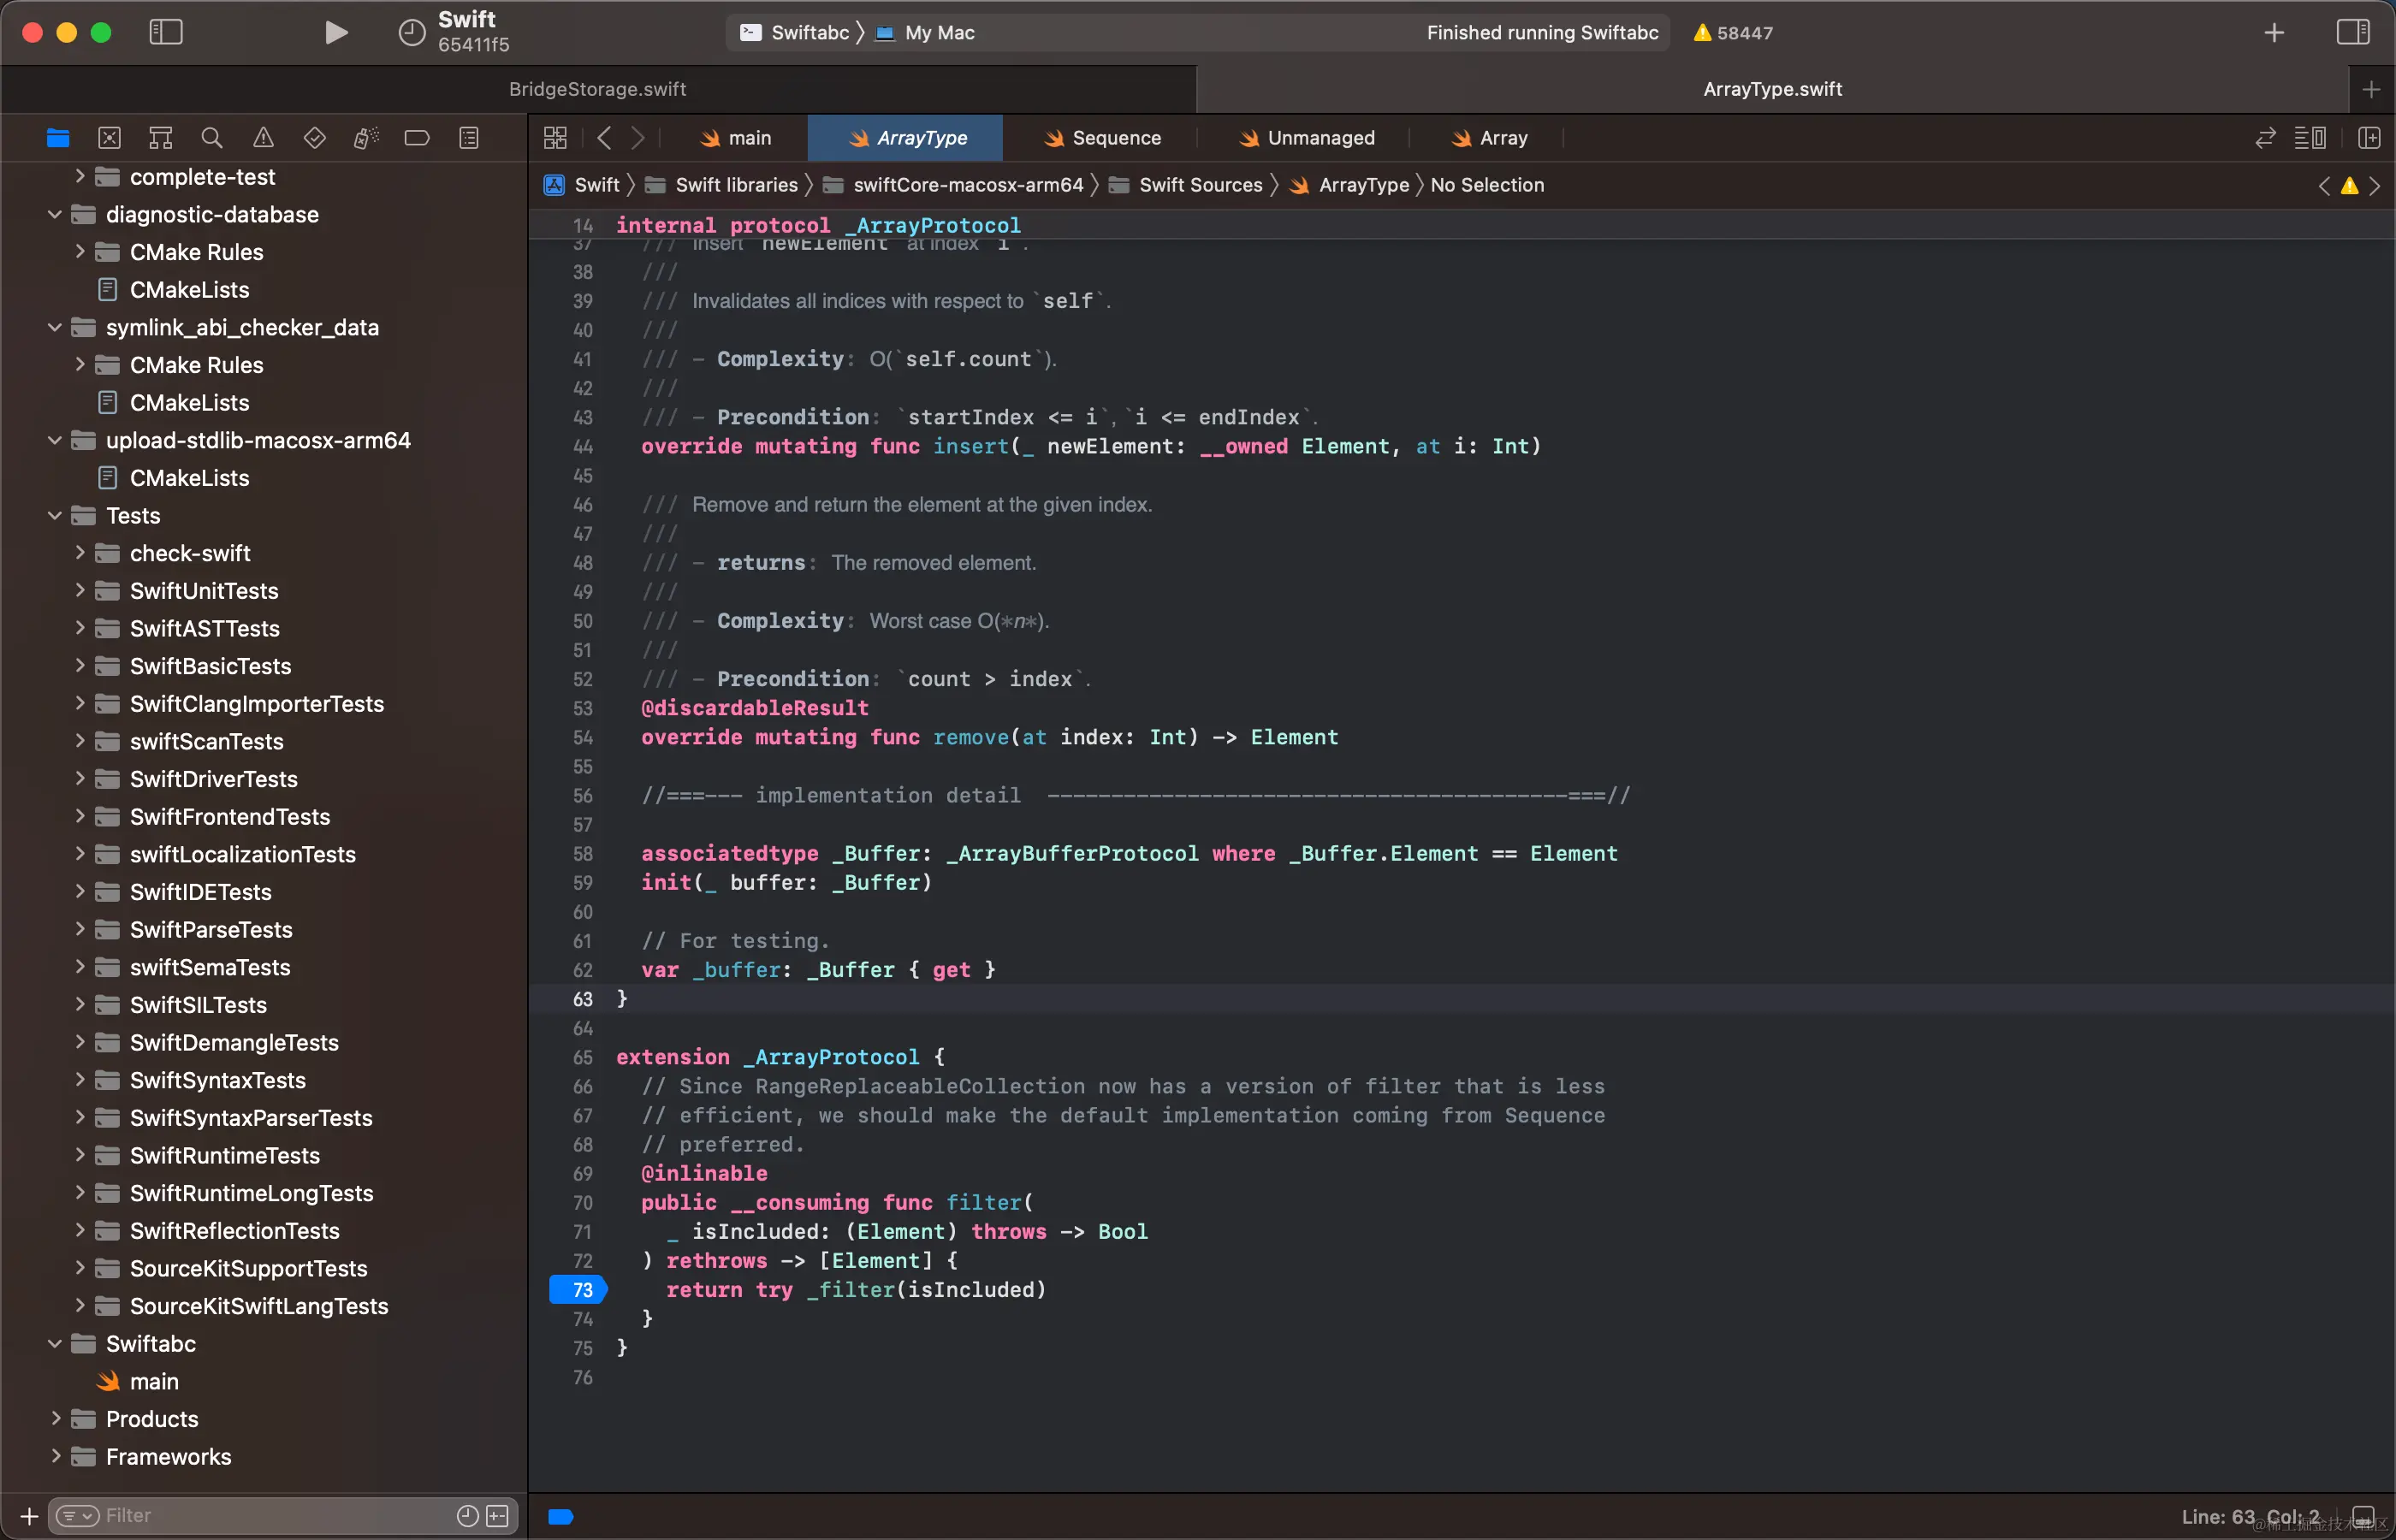Toggle the navigator sidebar
This screenshot has width=2396, height=1540.
click(x=166, y=32)
